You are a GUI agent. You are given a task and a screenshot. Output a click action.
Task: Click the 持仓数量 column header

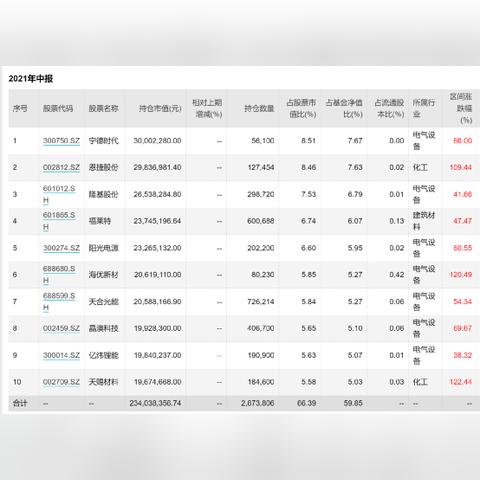[259, 108]
